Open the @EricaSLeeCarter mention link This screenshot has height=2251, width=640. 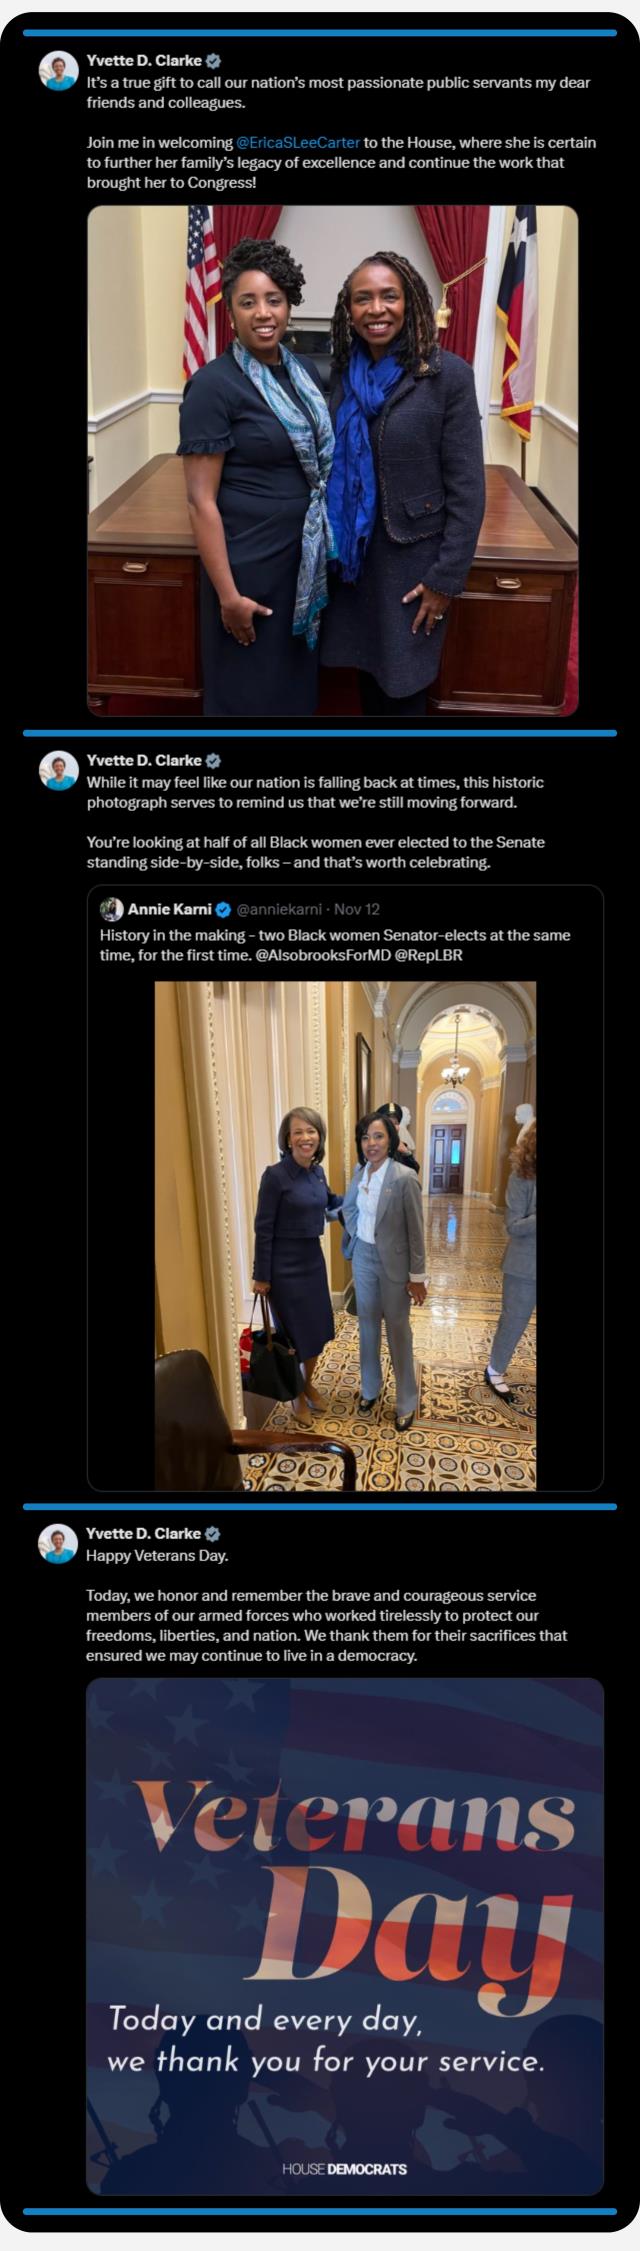pyautogui.click(x=298, y=143)
